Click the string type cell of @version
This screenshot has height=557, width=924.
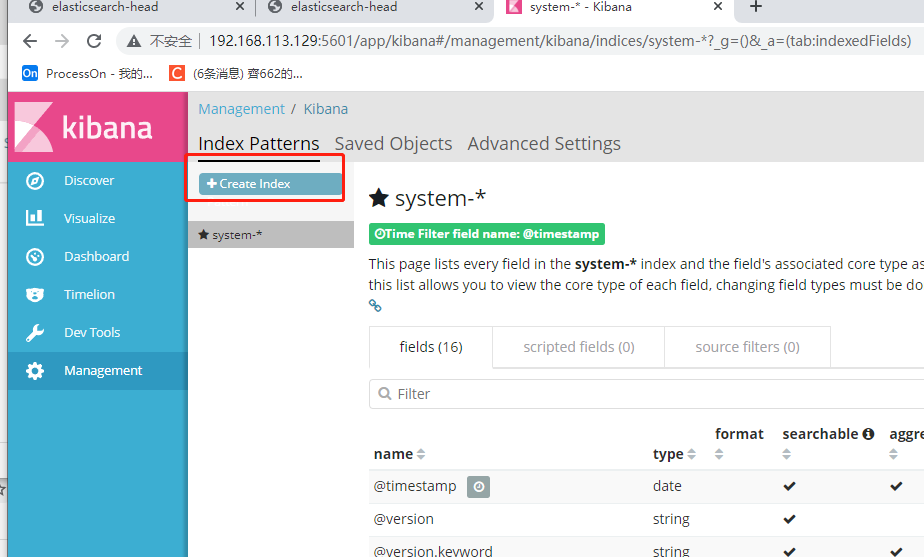point(671,519)
